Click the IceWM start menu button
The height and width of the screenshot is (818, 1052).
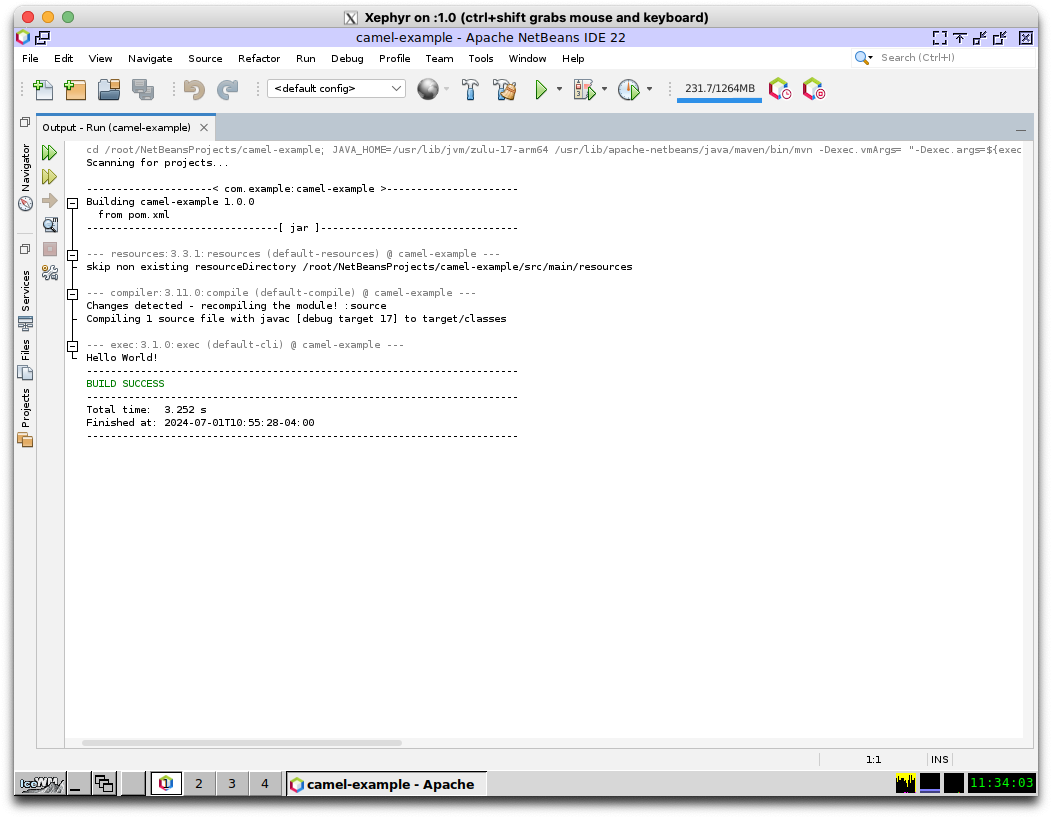tap(41, 784)
